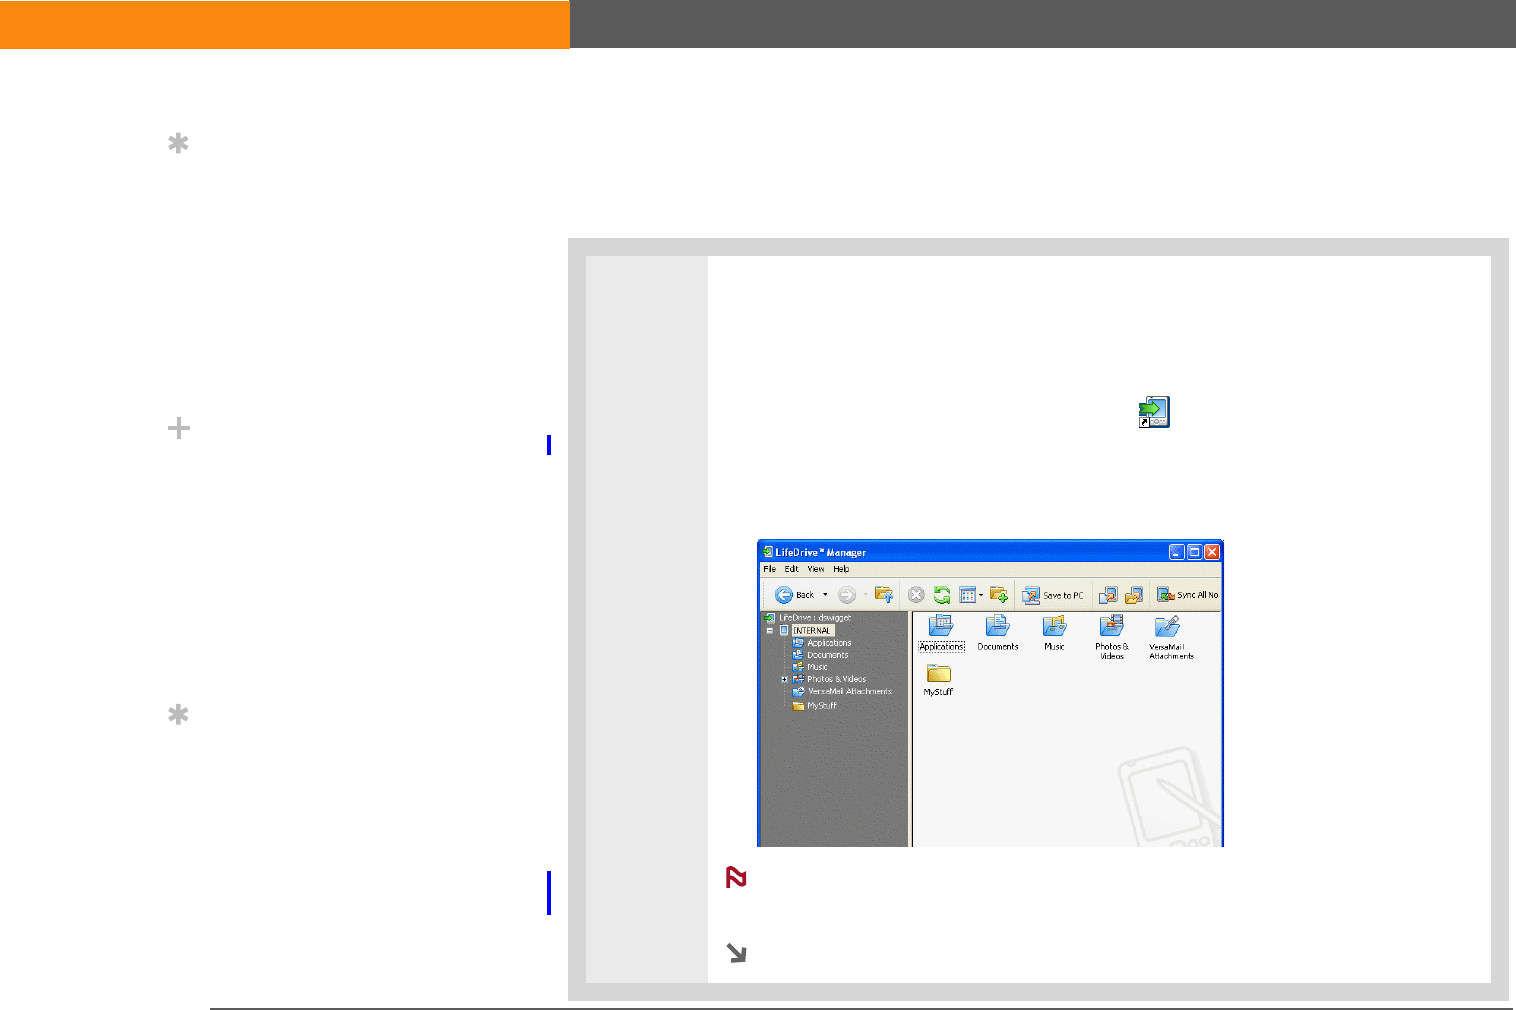The height and width of the screenshot is (1010, 1516).
Task: Open the File menu
Action: pyautogui.click(x=770, y=569)
